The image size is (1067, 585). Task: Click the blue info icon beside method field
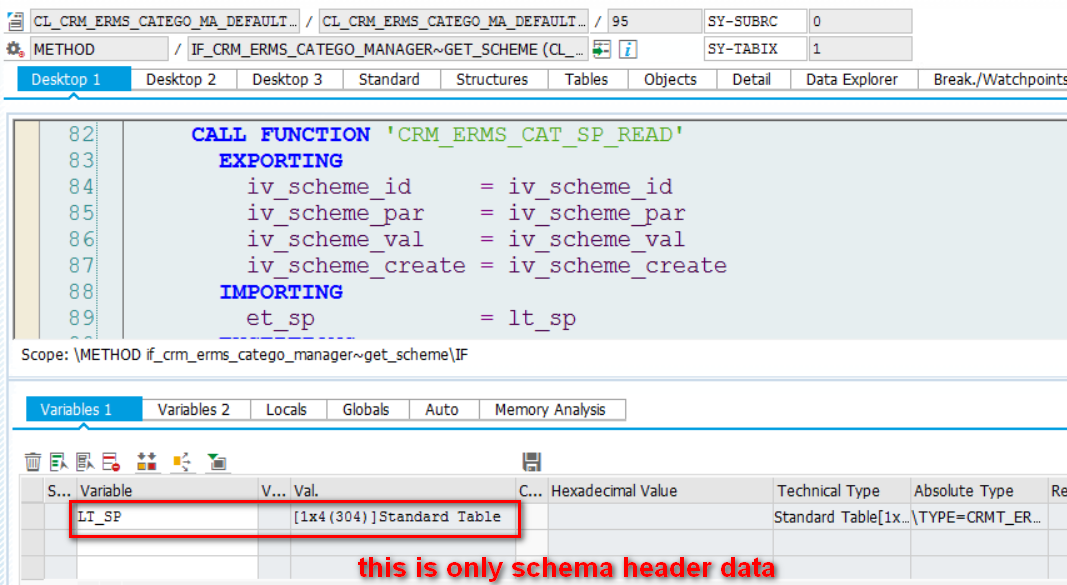[x=628, y=49]
